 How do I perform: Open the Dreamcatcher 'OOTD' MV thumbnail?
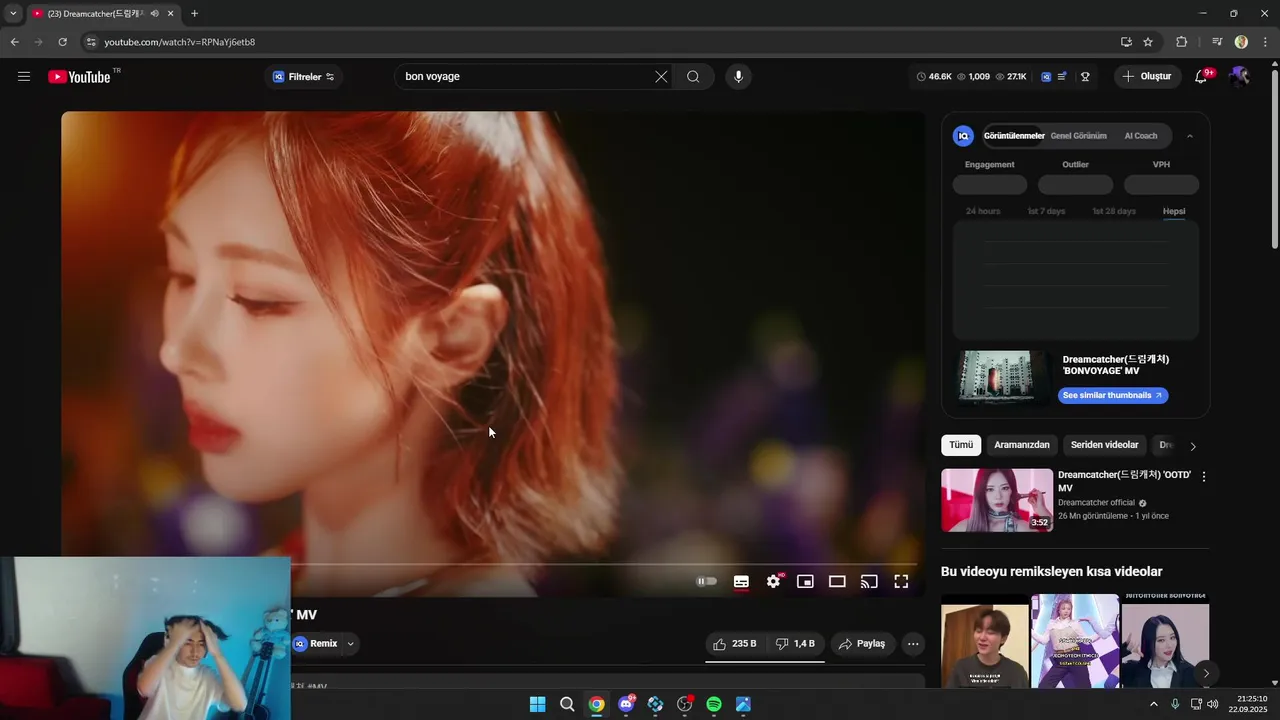point(997,500)
